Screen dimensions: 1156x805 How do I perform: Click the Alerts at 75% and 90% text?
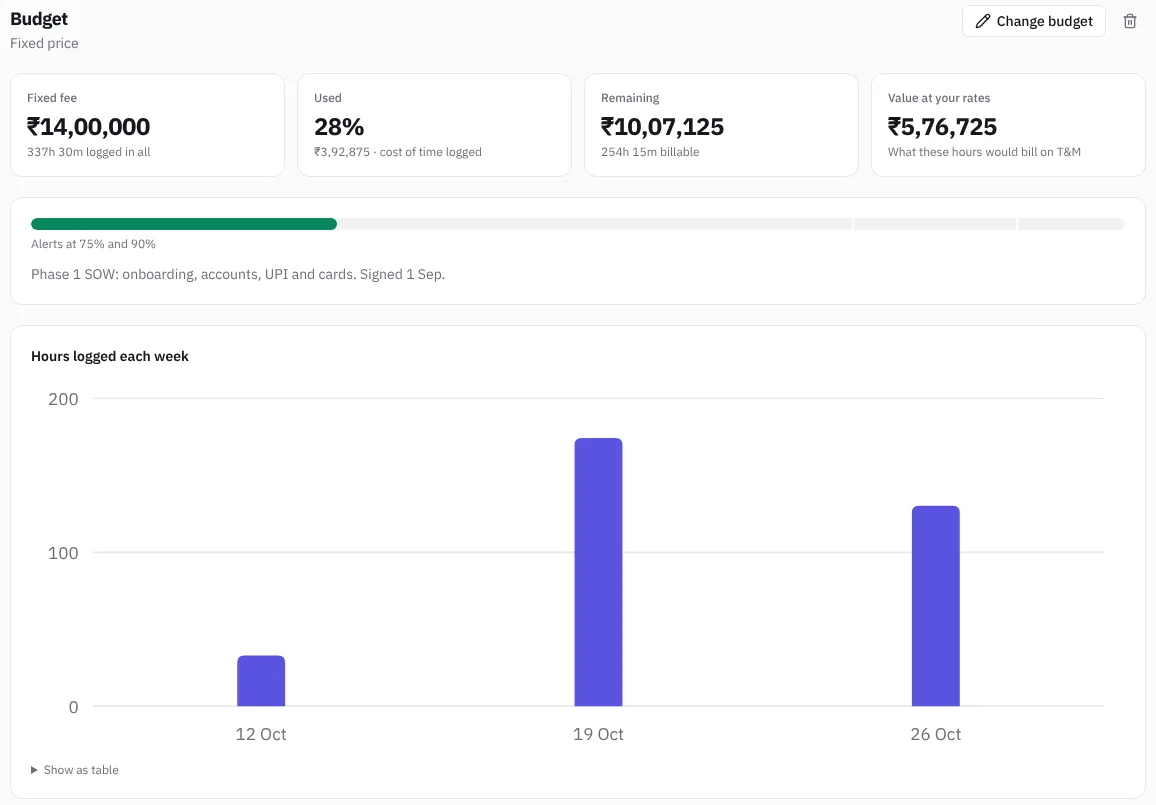(x=93, y=244)
